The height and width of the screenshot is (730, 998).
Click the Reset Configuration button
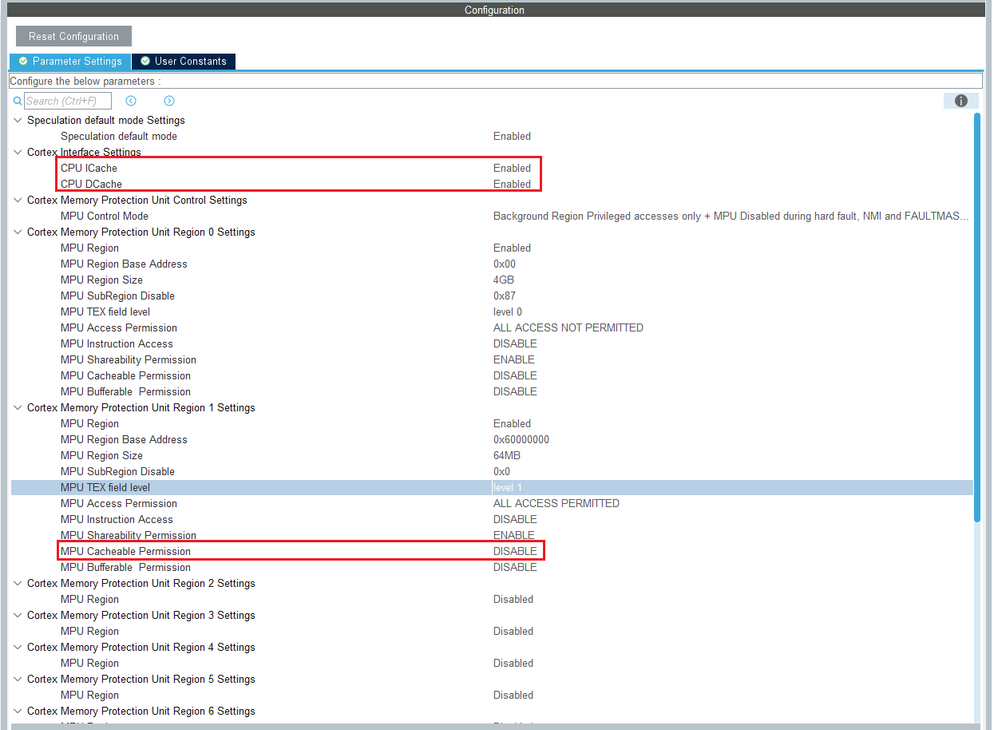(x=74, y=36)
